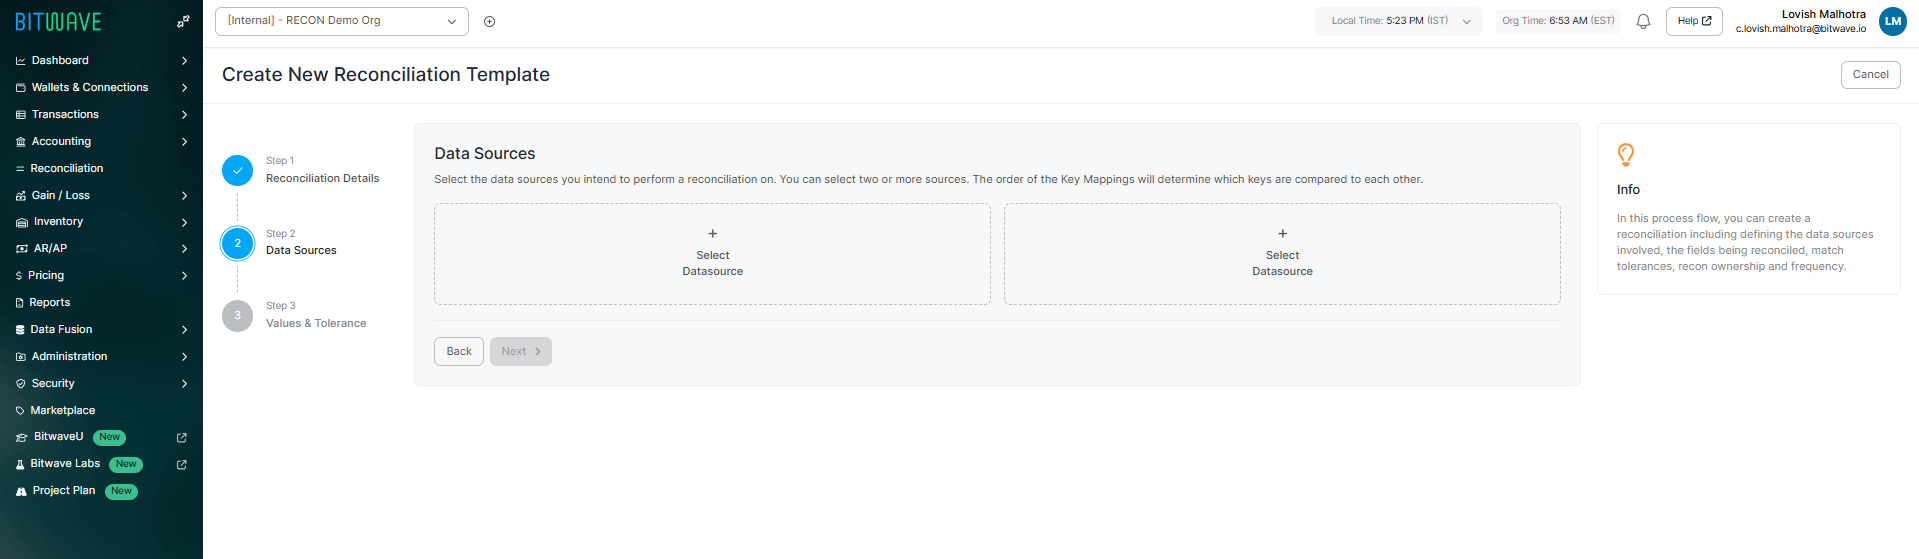Click the Security shield icon
The width and height of the screenshot is (1919, 559).
tap(20, 384)
